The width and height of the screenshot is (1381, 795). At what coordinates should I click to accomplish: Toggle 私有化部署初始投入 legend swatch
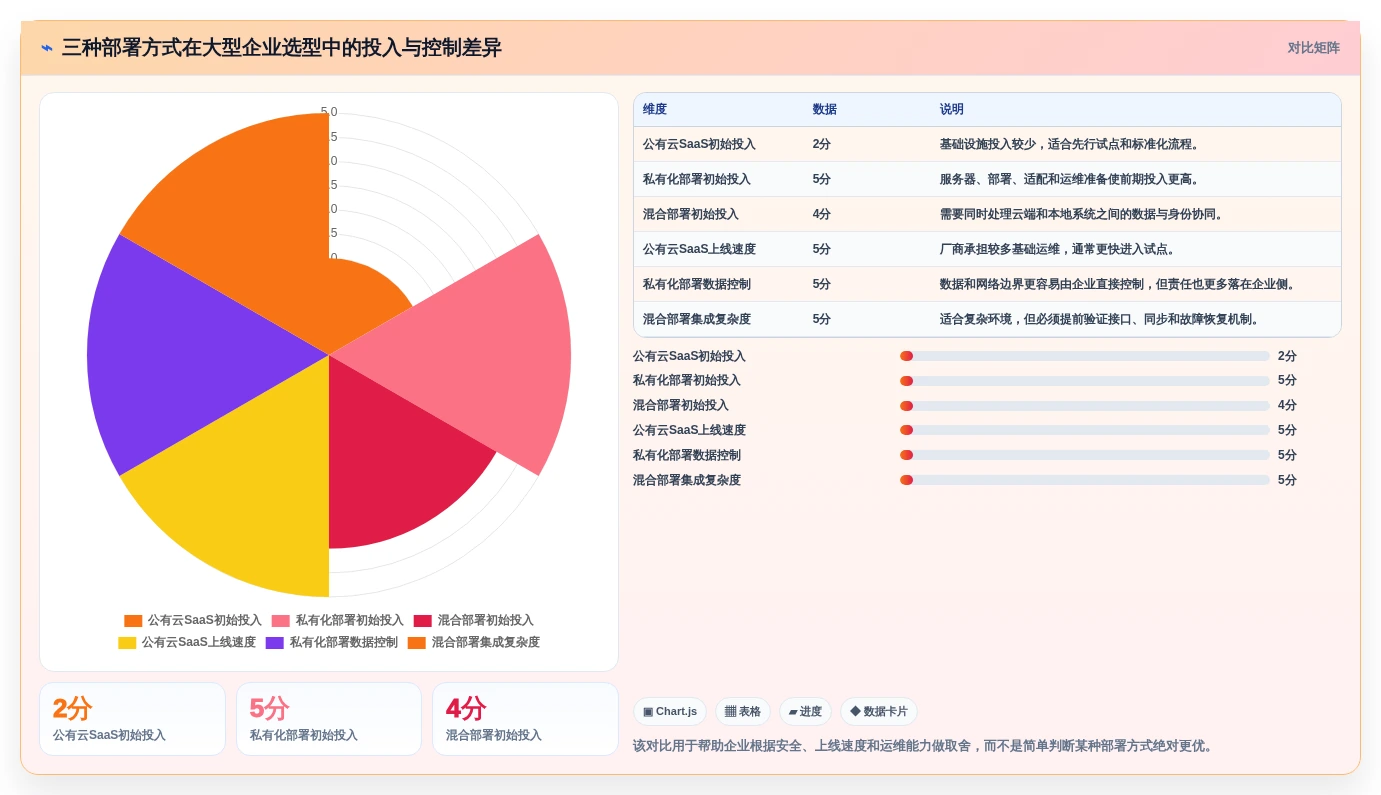click(x=281, y=621)
